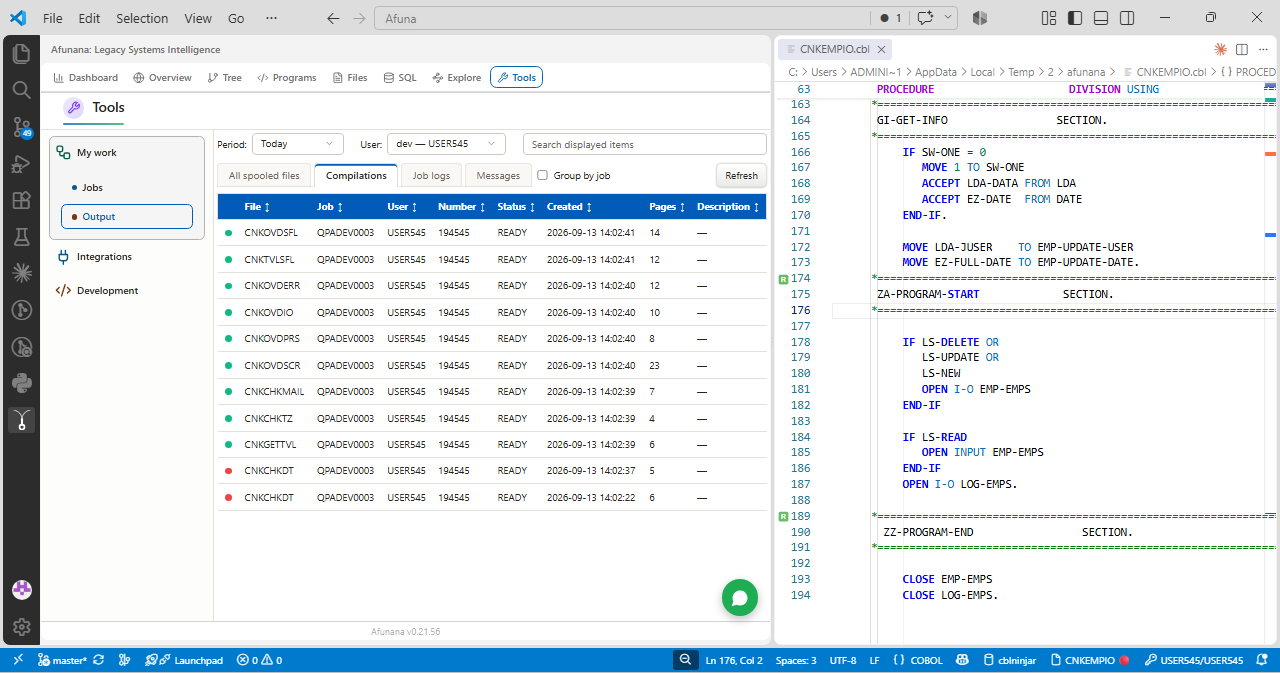Open the CNKCHKMAIL file row

click(x=492, y=391)
